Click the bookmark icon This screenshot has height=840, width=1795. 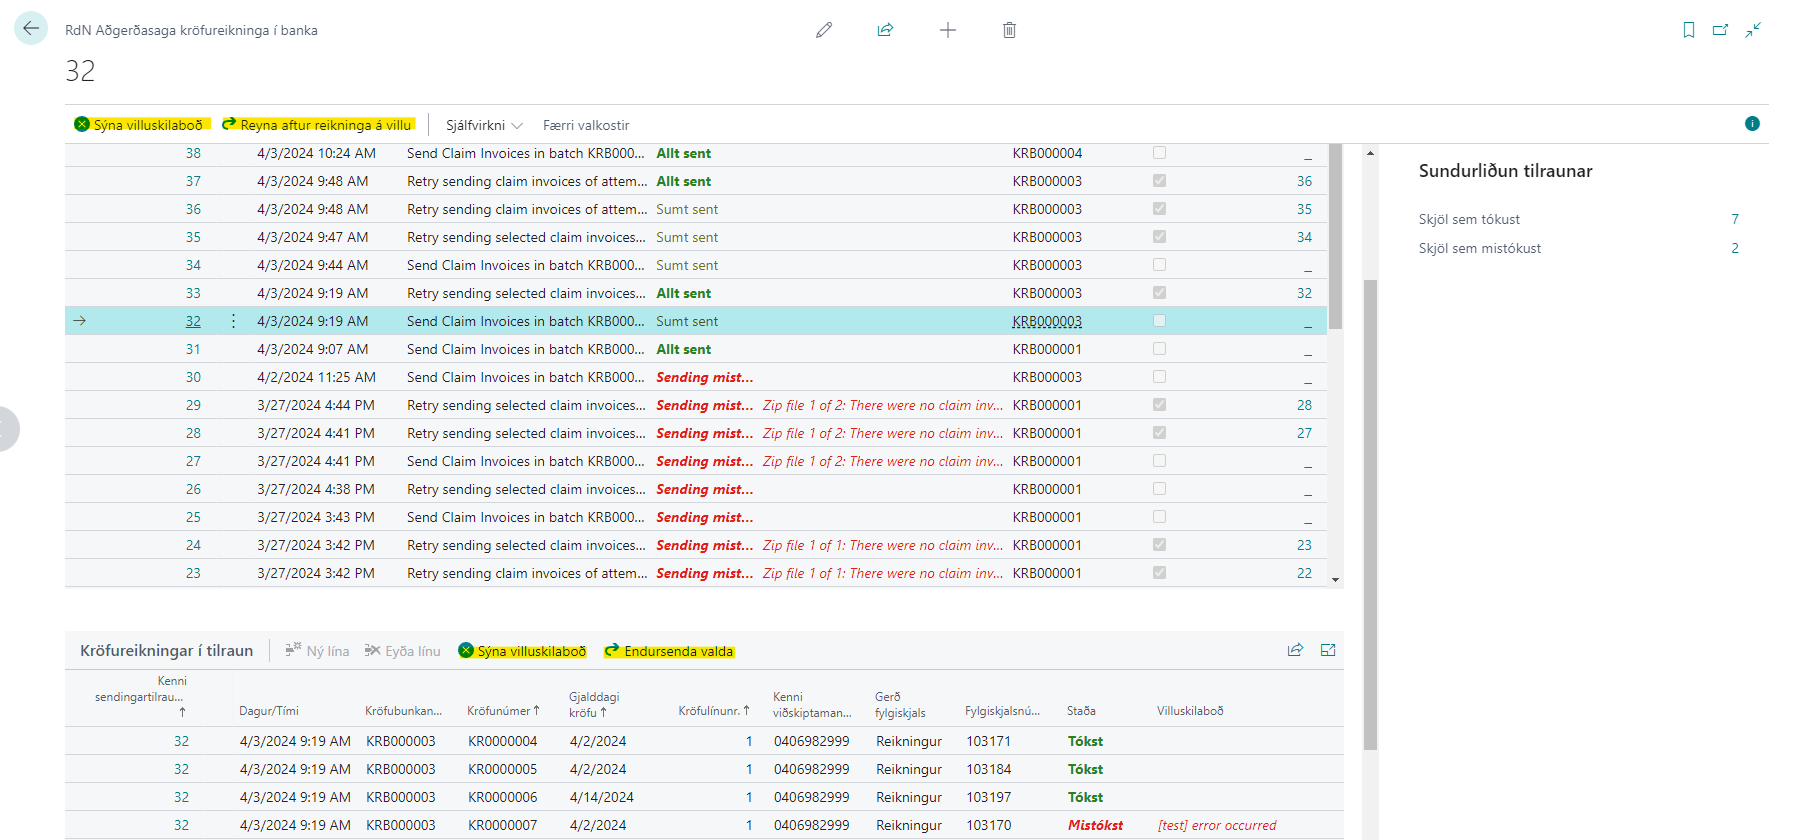pos(1688,30)
